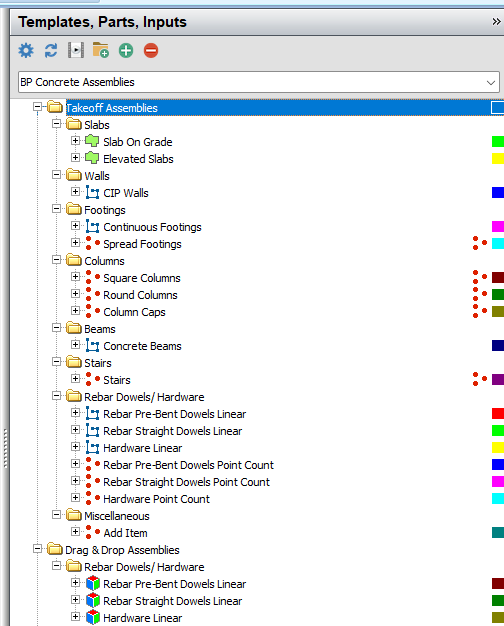The image size is (504, 626).
Task: Click the navy swatch for Concrete Beams
Action: click(498, 345)
